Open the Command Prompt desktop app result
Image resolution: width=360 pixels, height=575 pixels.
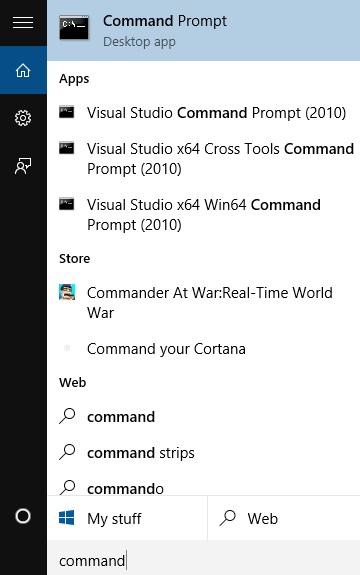coord(203,30)
